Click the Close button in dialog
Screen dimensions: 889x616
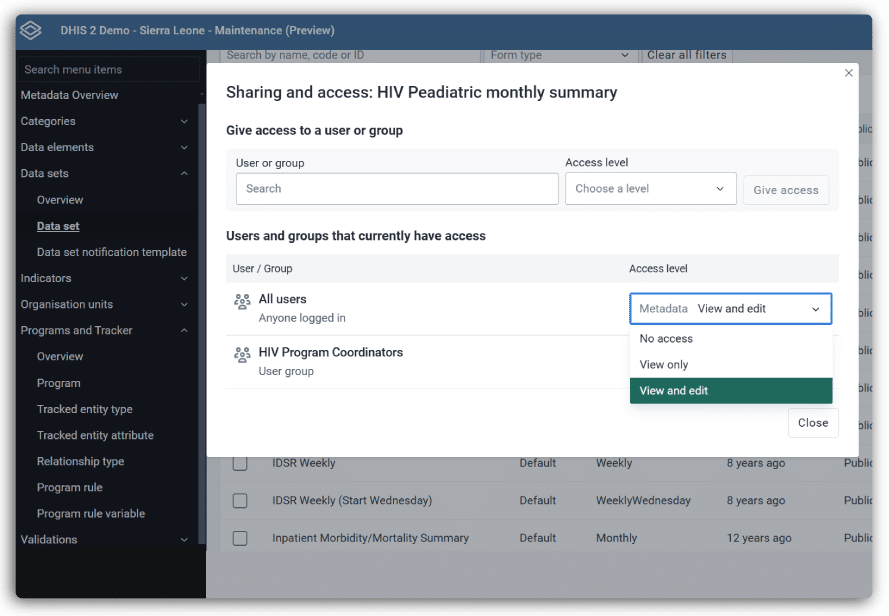(813, 423)
